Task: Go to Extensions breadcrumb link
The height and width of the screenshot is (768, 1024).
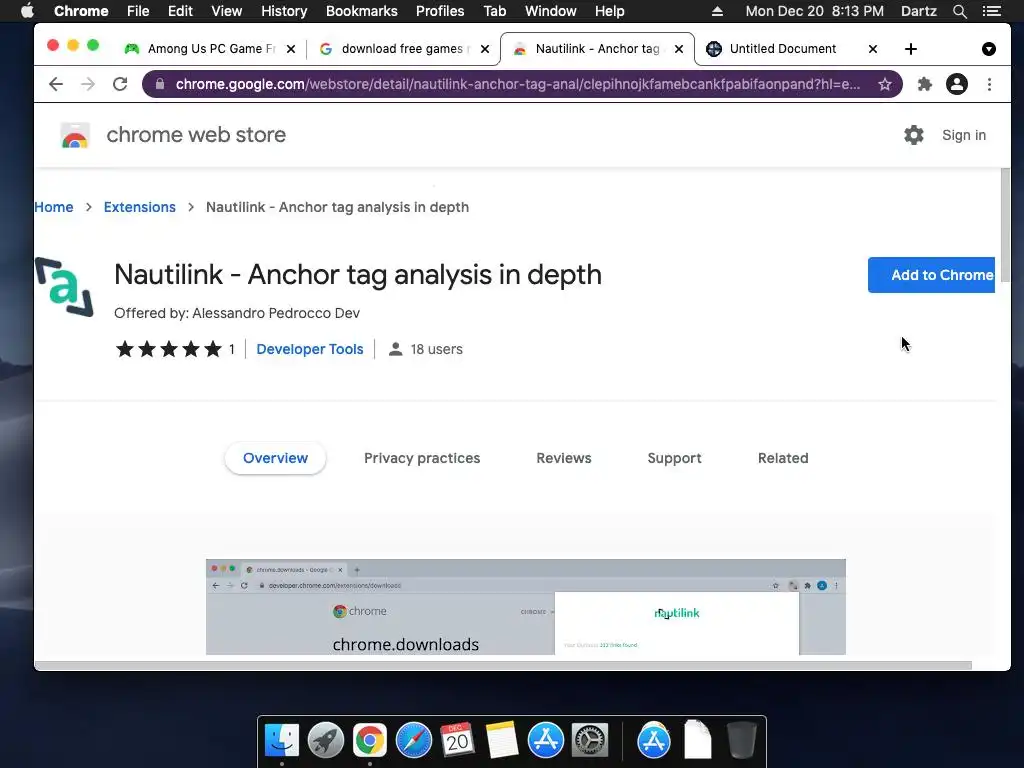Action: pyautogui.click(x=140, y=207)
